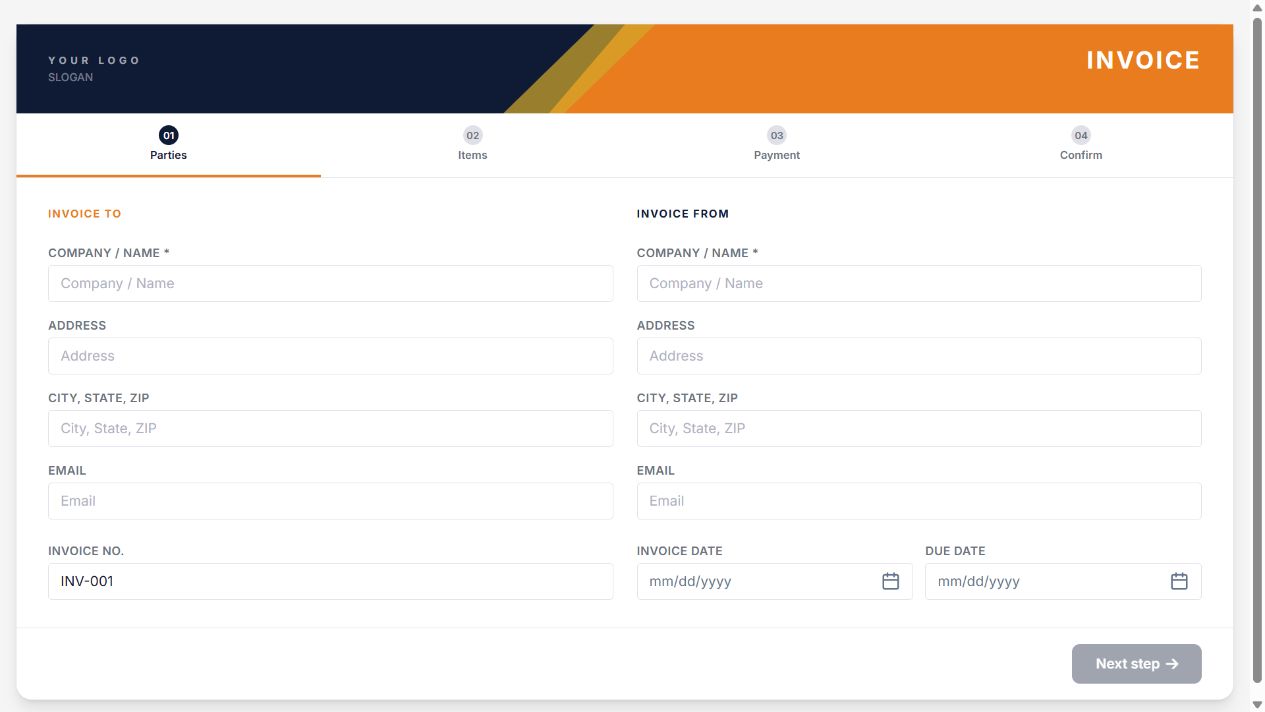This screenshot has width=1265, height=712.
Task: Click the page vertical scrollbar thumb
Action: [1257, 350]
